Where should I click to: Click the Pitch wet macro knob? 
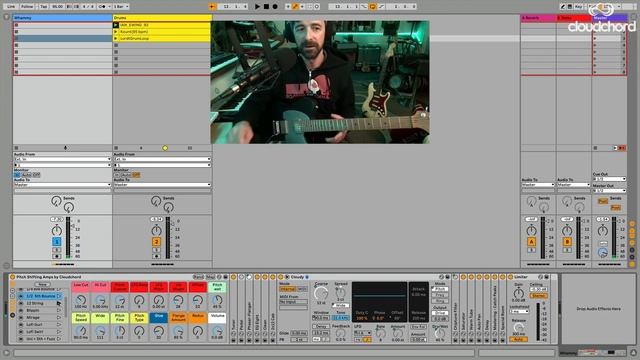pos(217,300)
